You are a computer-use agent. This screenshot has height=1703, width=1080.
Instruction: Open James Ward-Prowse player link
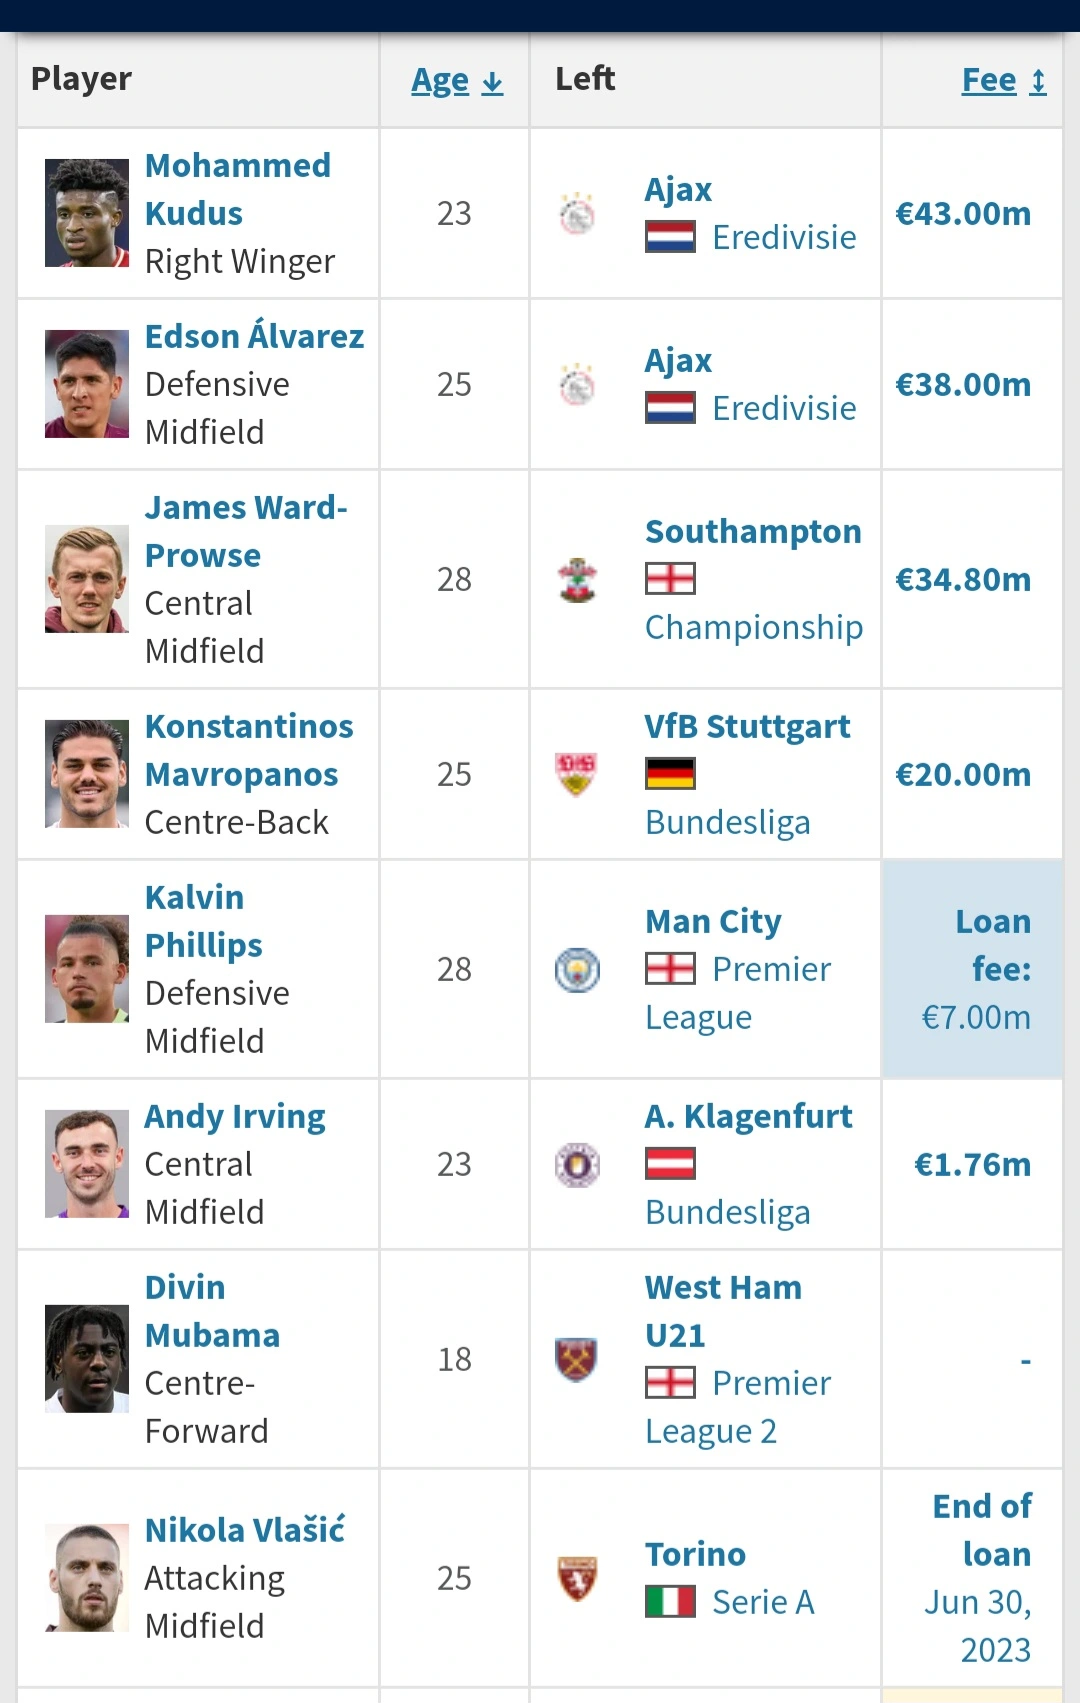tap(245, 531)
